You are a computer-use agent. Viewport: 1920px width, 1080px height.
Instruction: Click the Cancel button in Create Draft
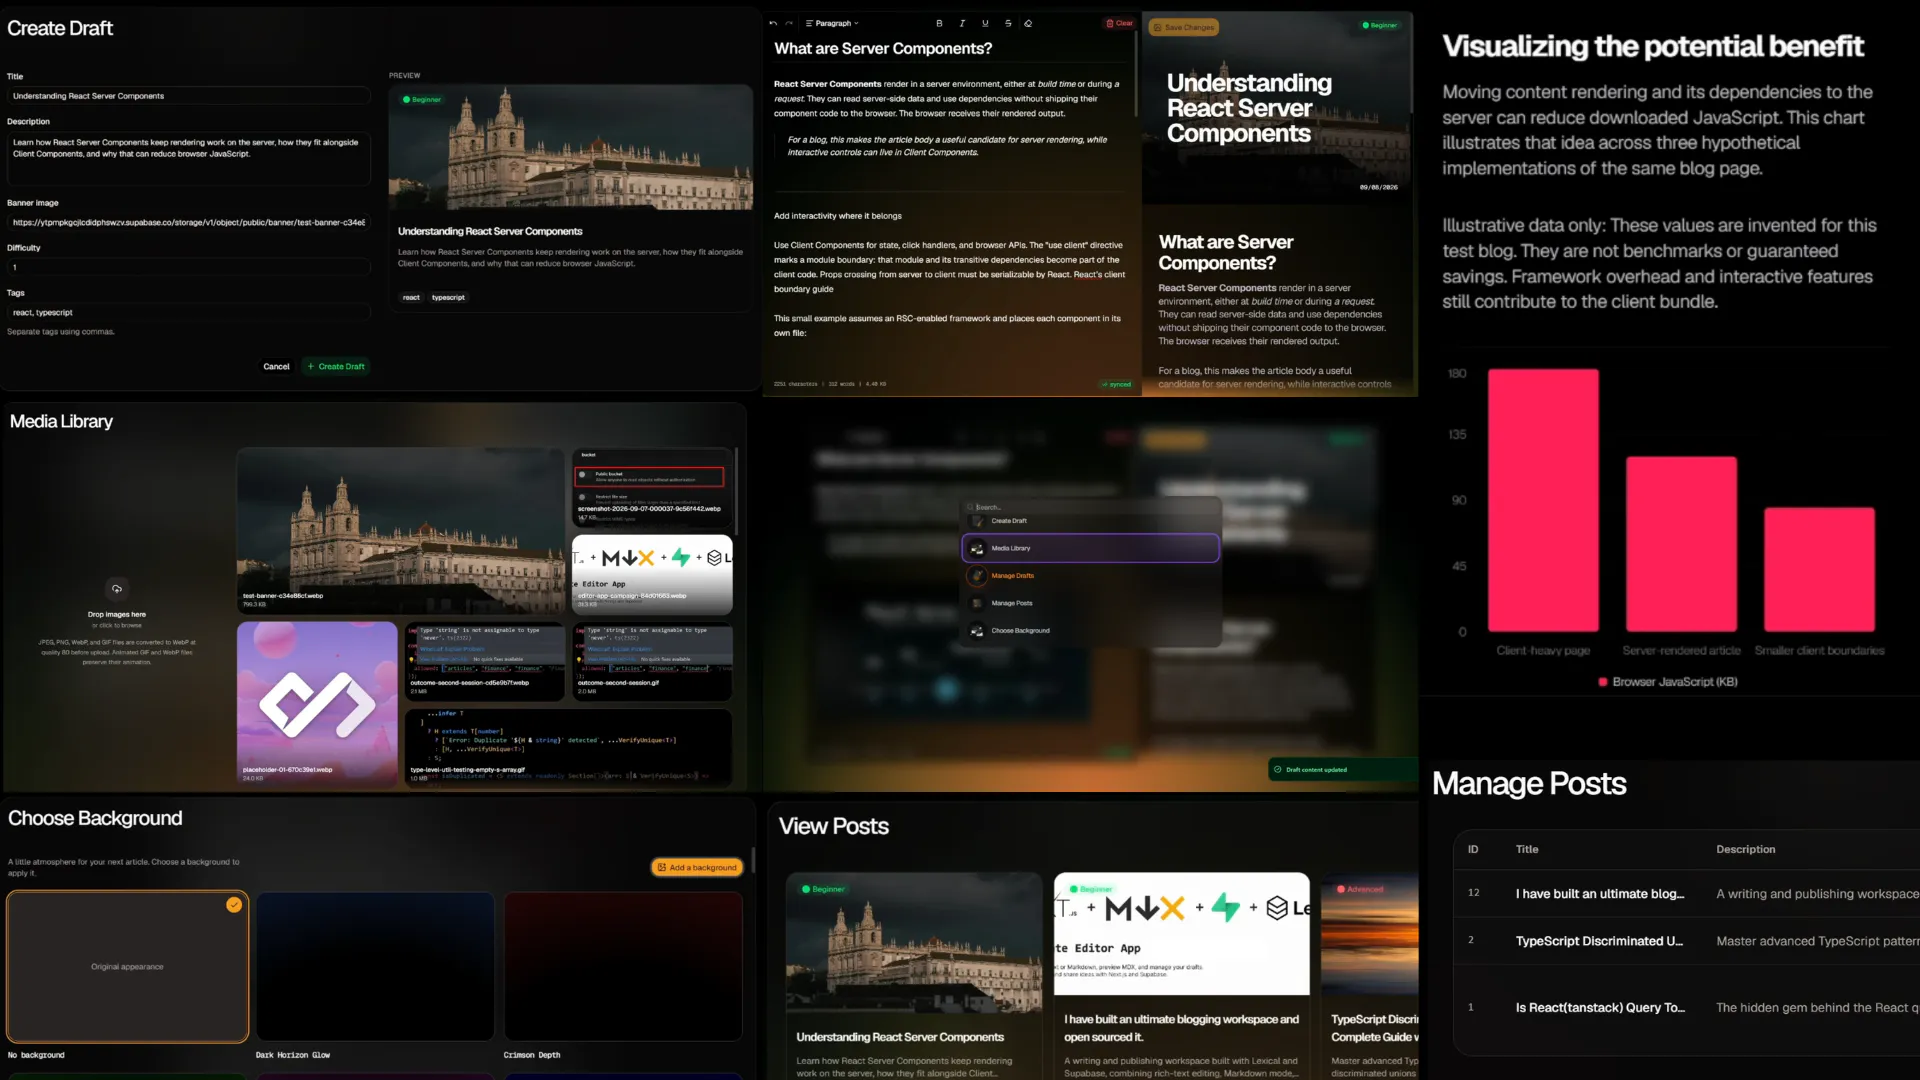[x=276, y=367]
